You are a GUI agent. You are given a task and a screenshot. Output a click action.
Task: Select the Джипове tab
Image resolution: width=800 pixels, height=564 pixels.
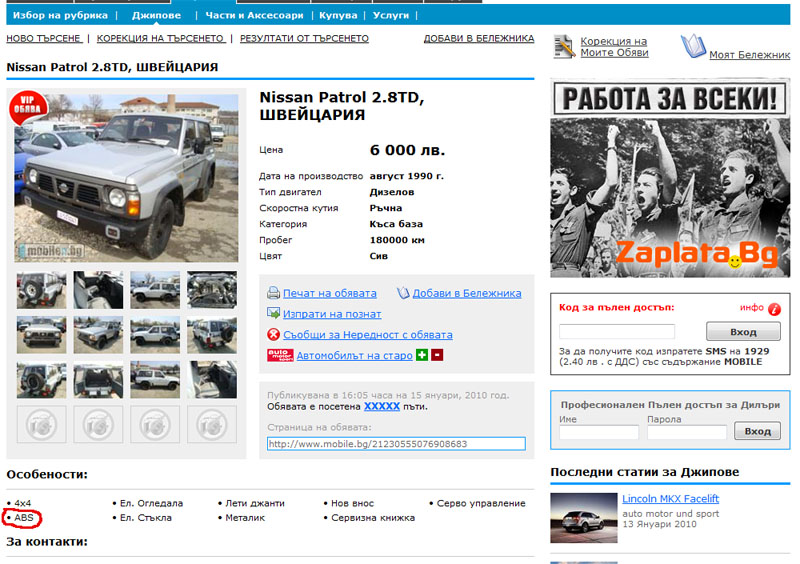click(x=156, y=15)
